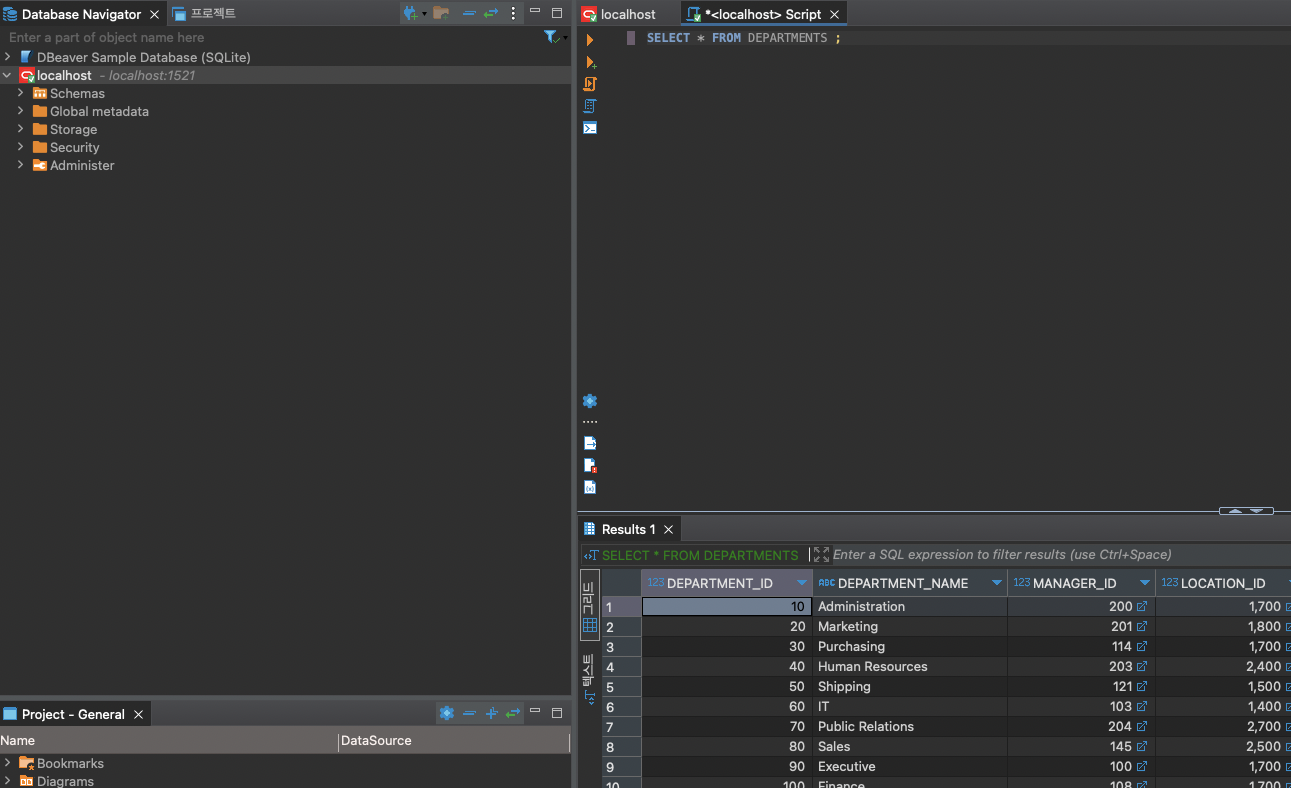1291x788 pixels.
Task: Expand the Administer node
Action: pos(21,165)
